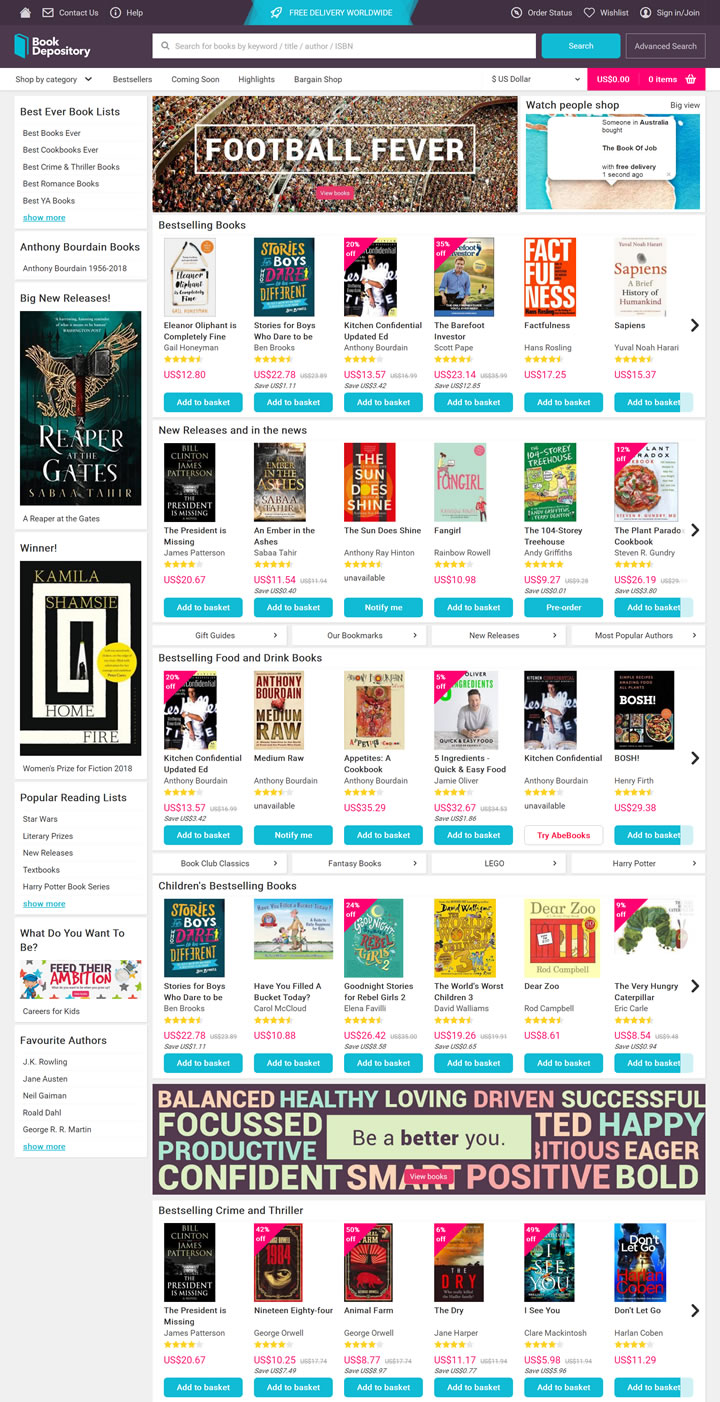720x1402 pixels.
Task: Click the Help info icon
Action: point(115,12)
